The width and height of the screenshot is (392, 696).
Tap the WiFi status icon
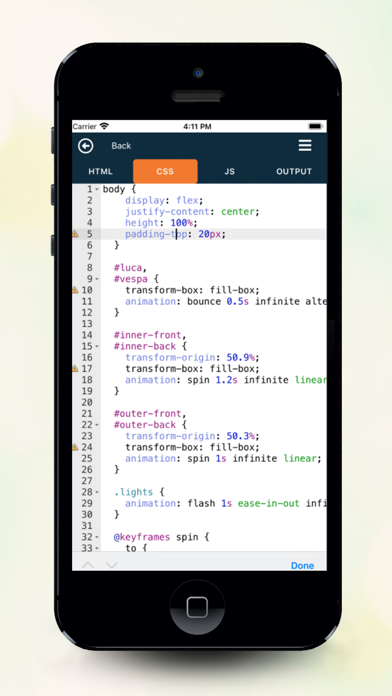(104, 127)
